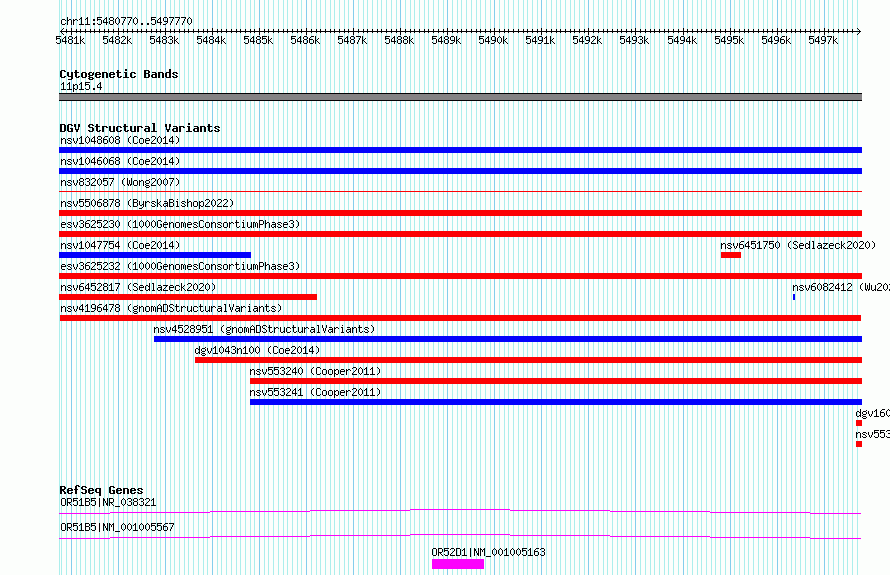Image resolution: width=890 pixels, height=575 pixels.
Task: Click the 5493k ruler tick label
Action: pos(634,40)
